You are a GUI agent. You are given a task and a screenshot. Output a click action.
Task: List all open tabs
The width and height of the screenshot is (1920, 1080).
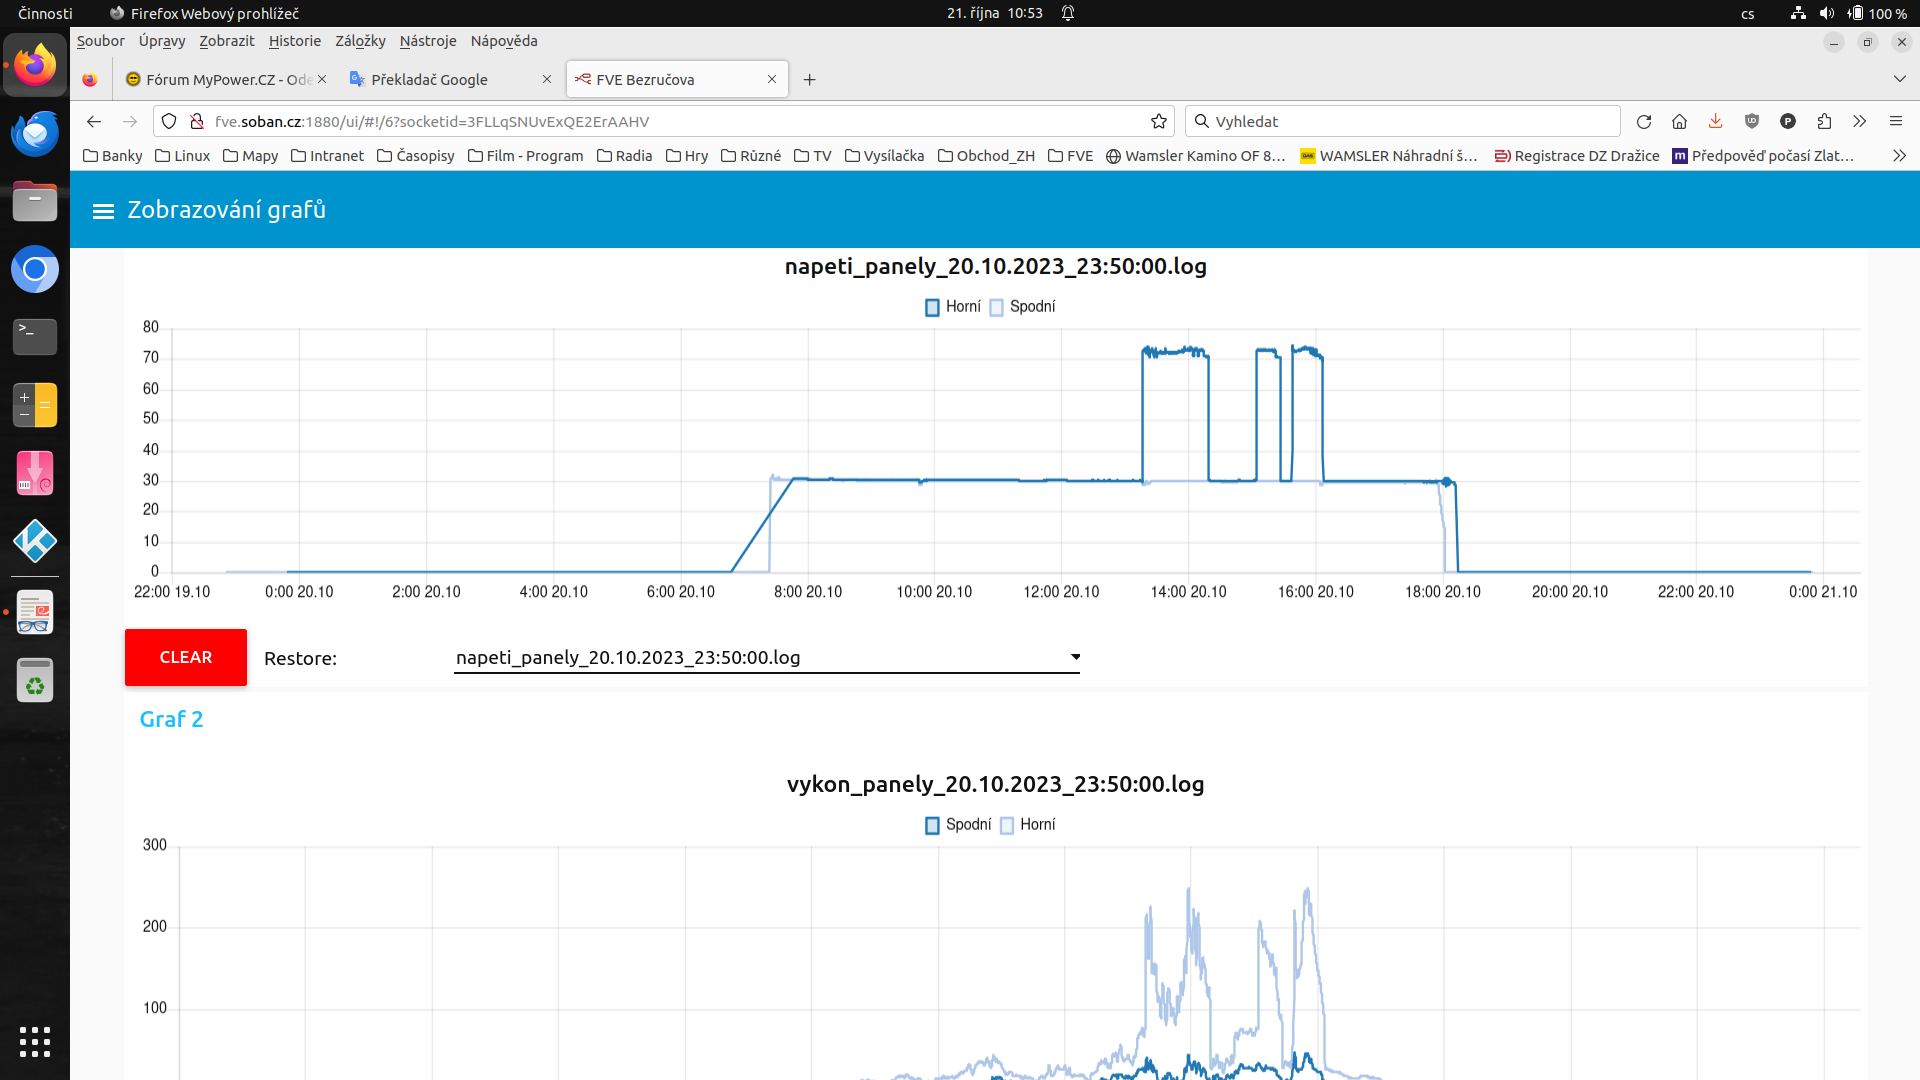click(x=1899, y=79)
